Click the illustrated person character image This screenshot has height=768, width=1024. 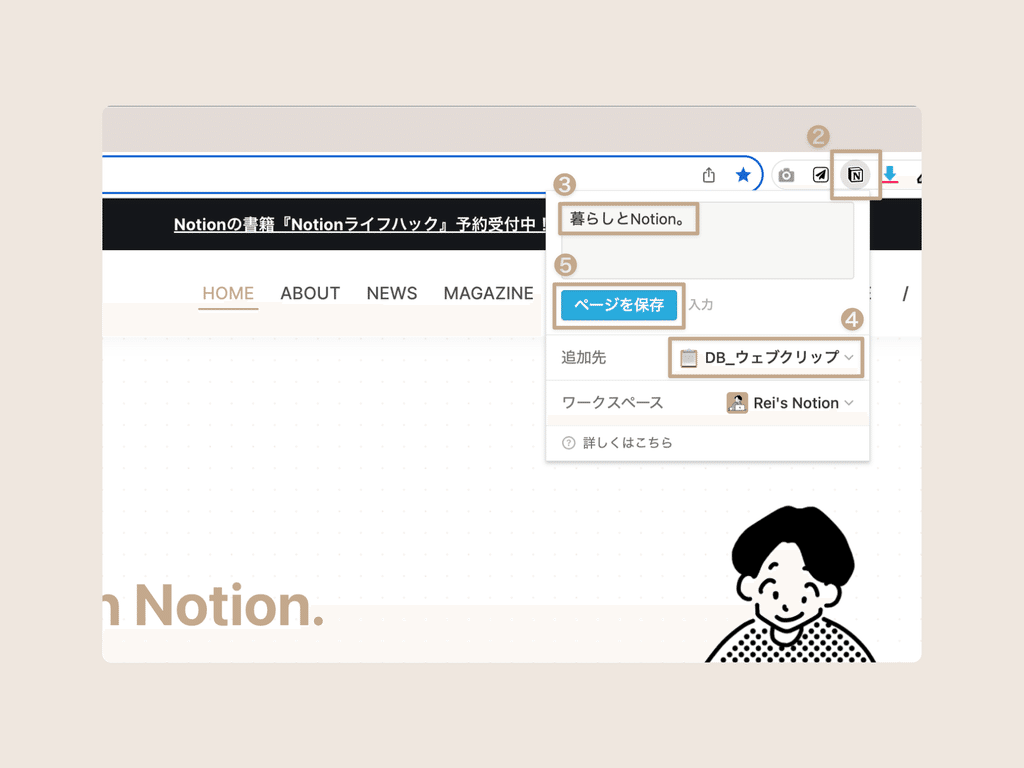[790, 584]
